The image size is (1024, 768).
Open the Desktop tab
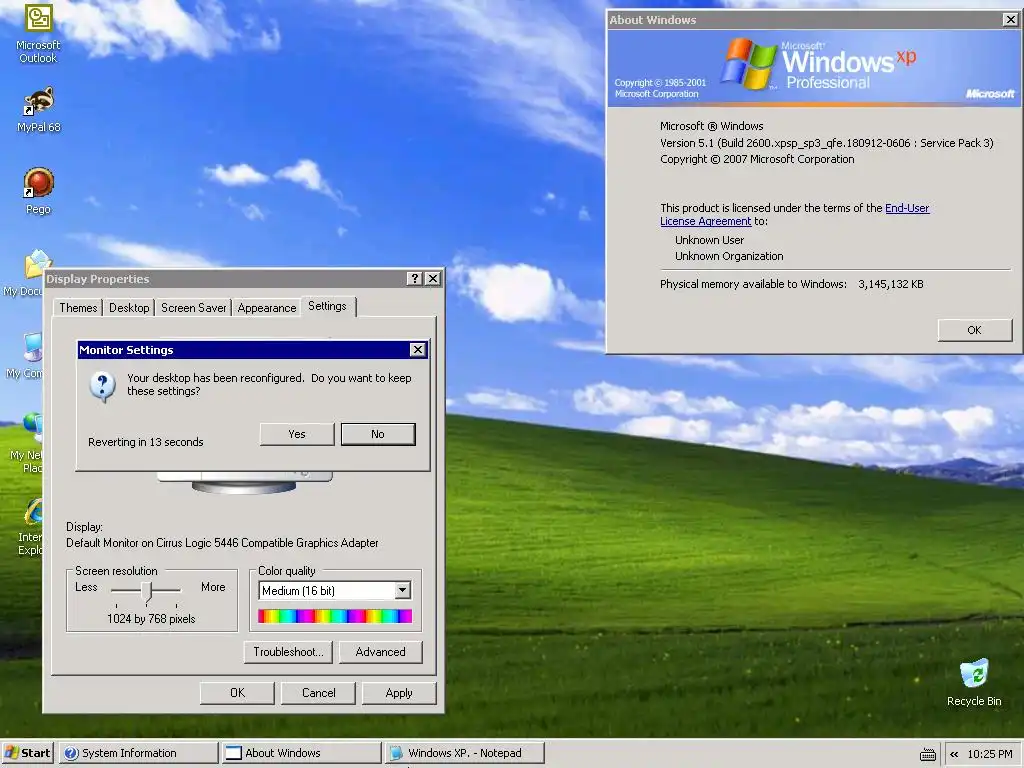[129, 308]
